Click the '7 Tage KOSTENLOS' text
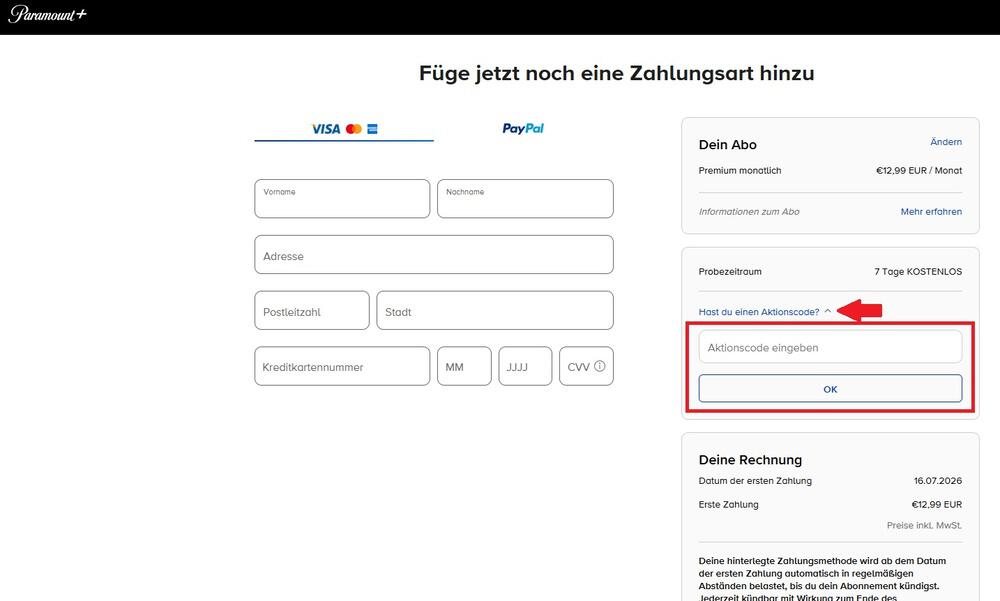 click(918, 271)
